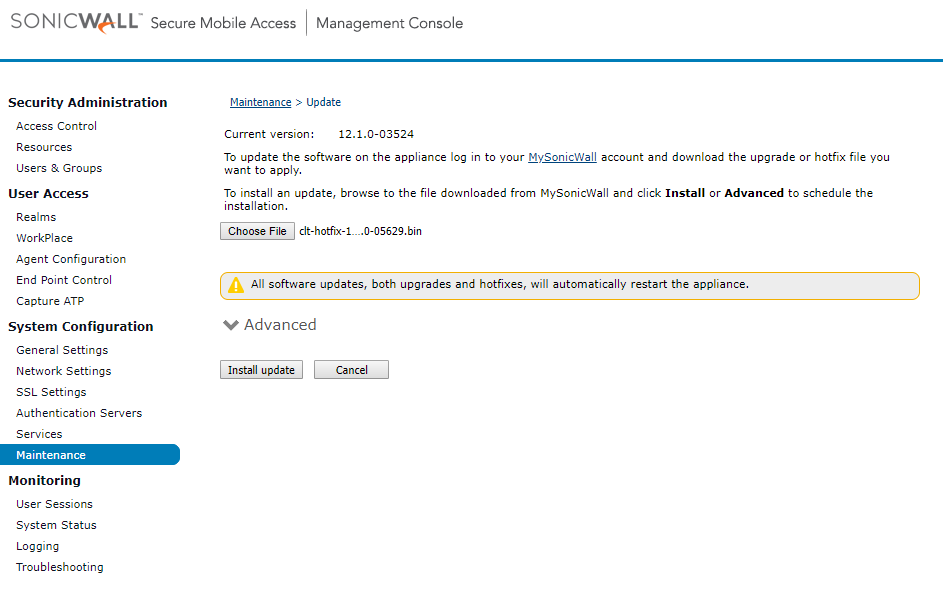Cancel the software update
The height and width of the screenshot is (599, 943).
click(x=351, y=370)
